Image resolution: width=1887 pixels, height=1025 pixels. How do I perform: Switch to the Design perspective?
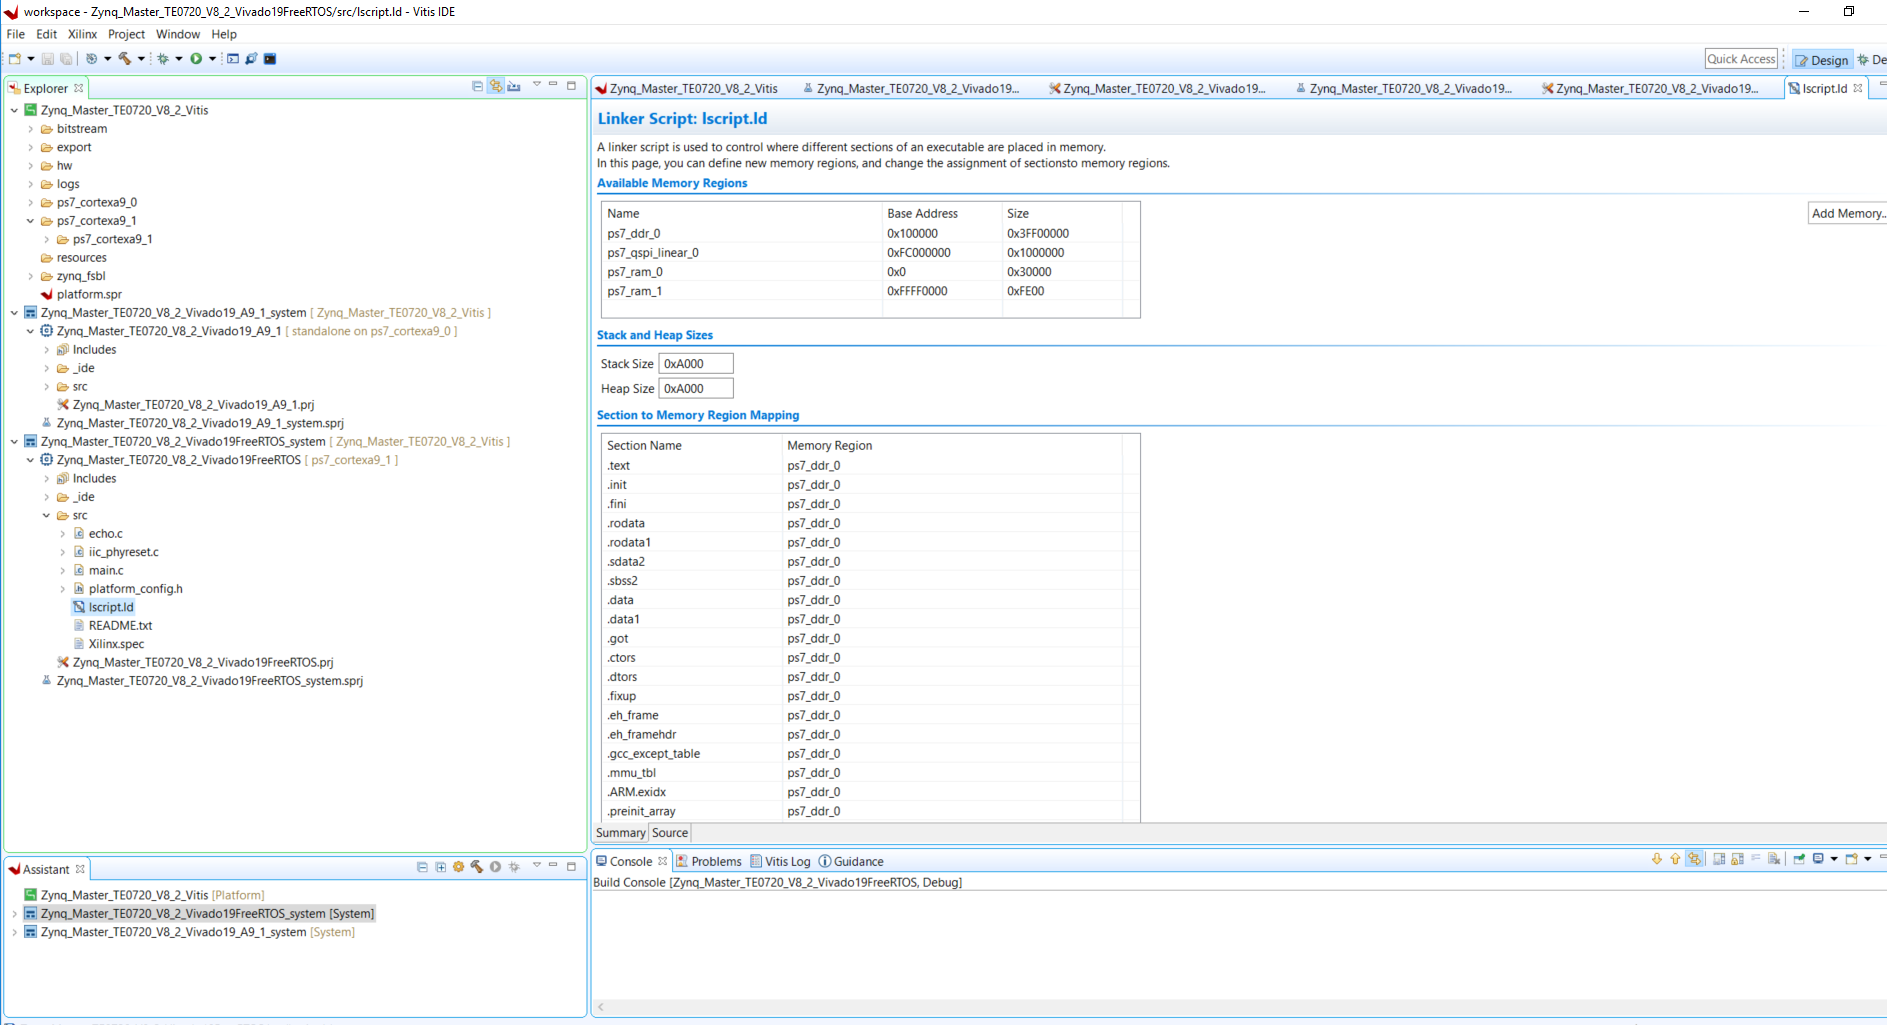(x=1822, y=60)
